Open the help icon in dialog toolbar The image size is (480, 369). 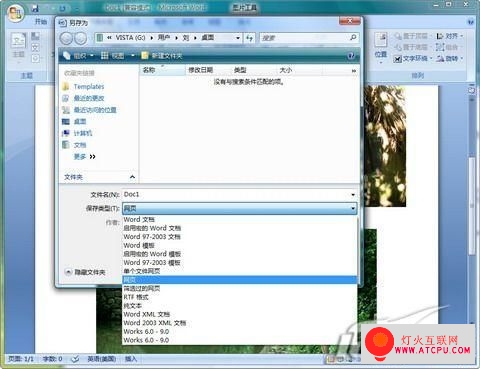[x=351, y=56]
